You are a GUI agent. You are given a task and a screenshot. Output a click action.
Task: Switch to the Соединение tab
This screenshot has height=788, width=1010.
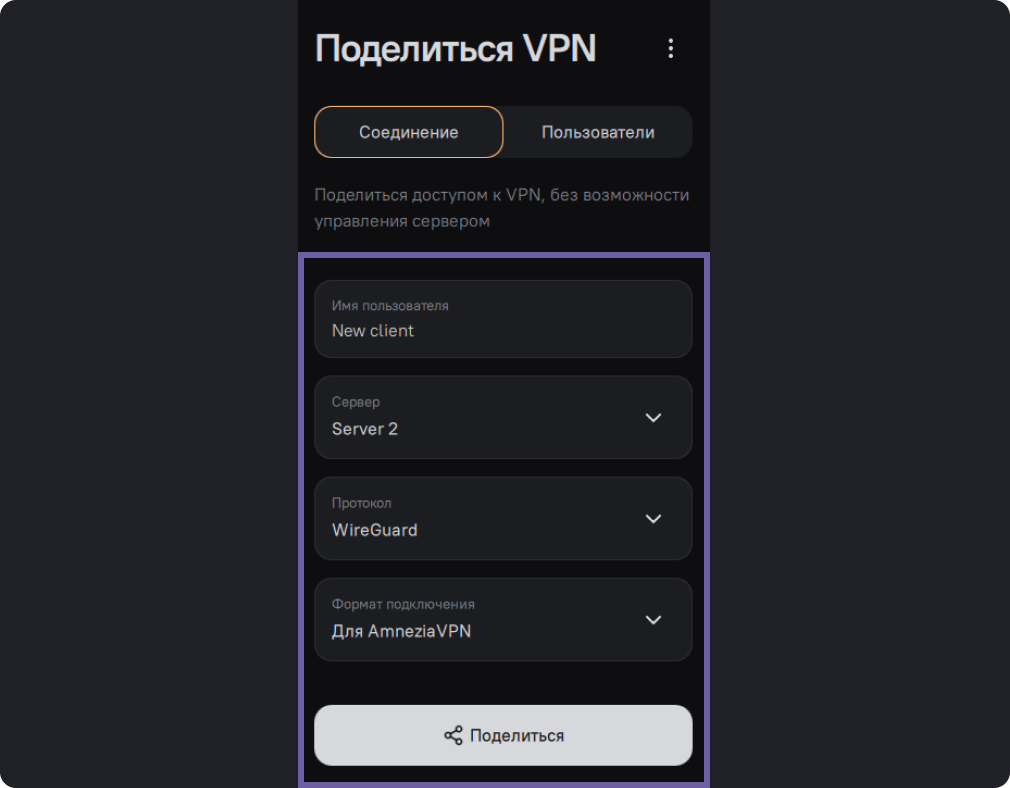(408, 132)
